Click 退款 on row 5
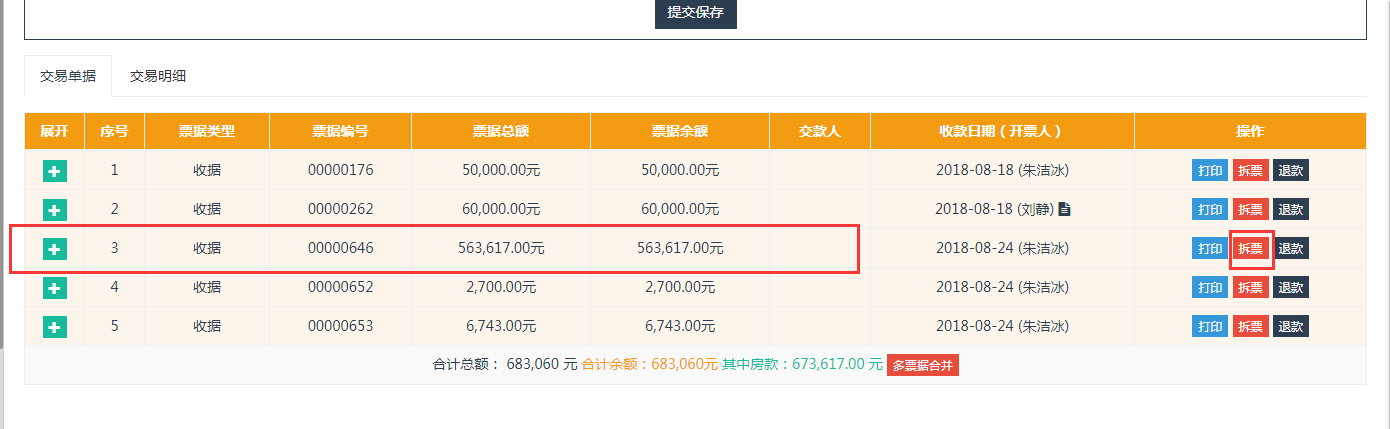Image resolution: width=1390 pixels, height=429 pixels. click(x=1291, y=327)
